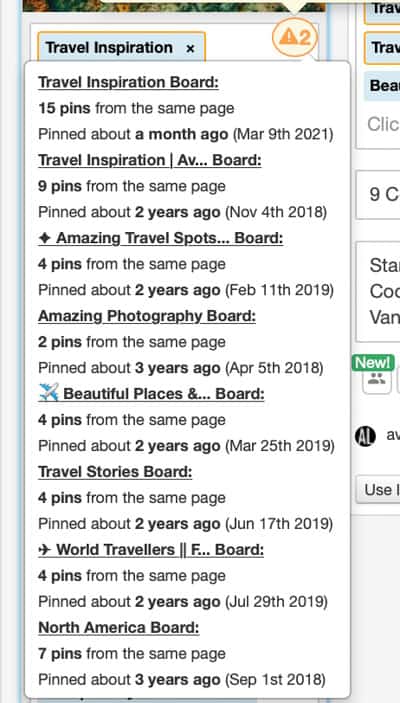
Task: Open the North America Board link
Action: coord(119,628)
